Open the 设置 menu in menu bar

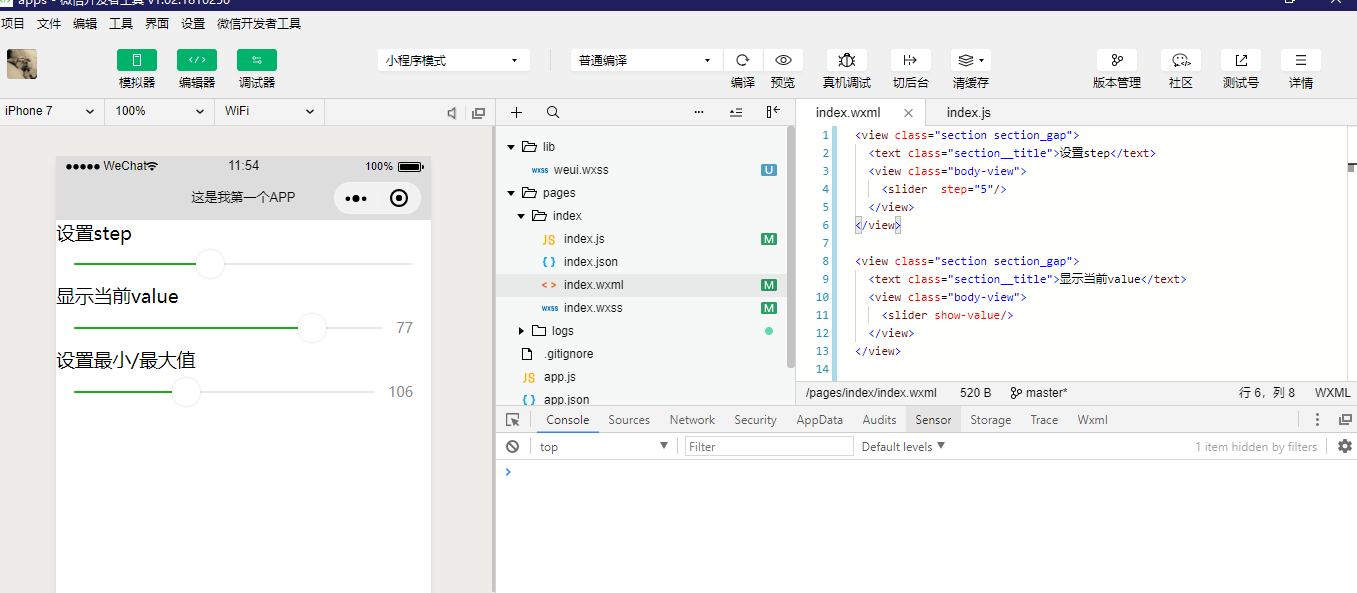pos(193,23)
